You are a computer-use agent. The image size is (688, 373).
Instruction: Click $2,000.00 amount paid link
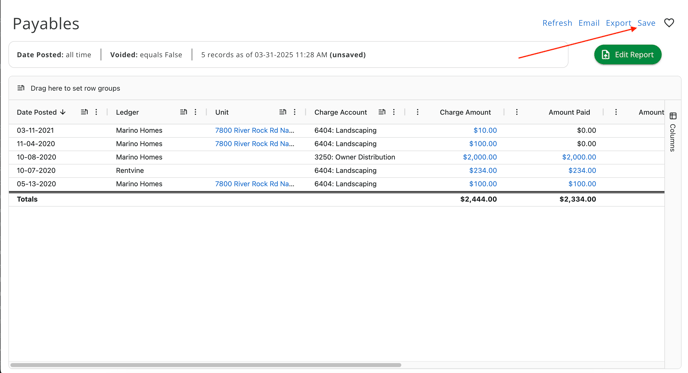click(x=579, y=157)
